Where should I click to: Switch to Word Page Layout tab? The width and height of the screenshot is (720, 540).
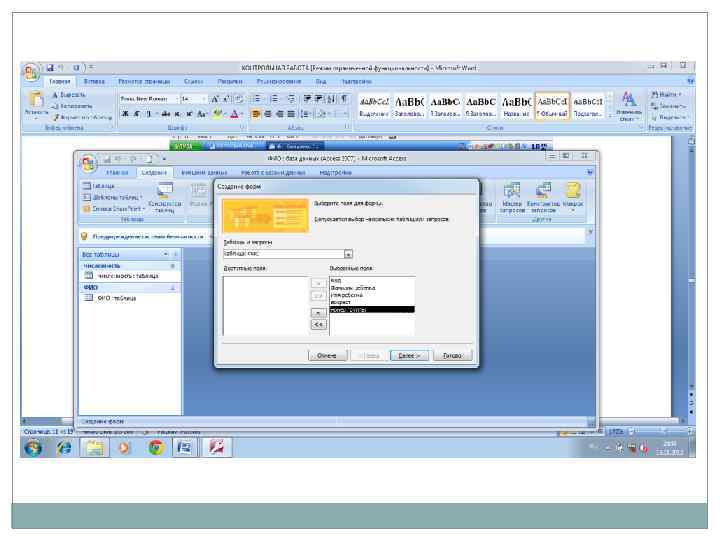click(144, 81)
